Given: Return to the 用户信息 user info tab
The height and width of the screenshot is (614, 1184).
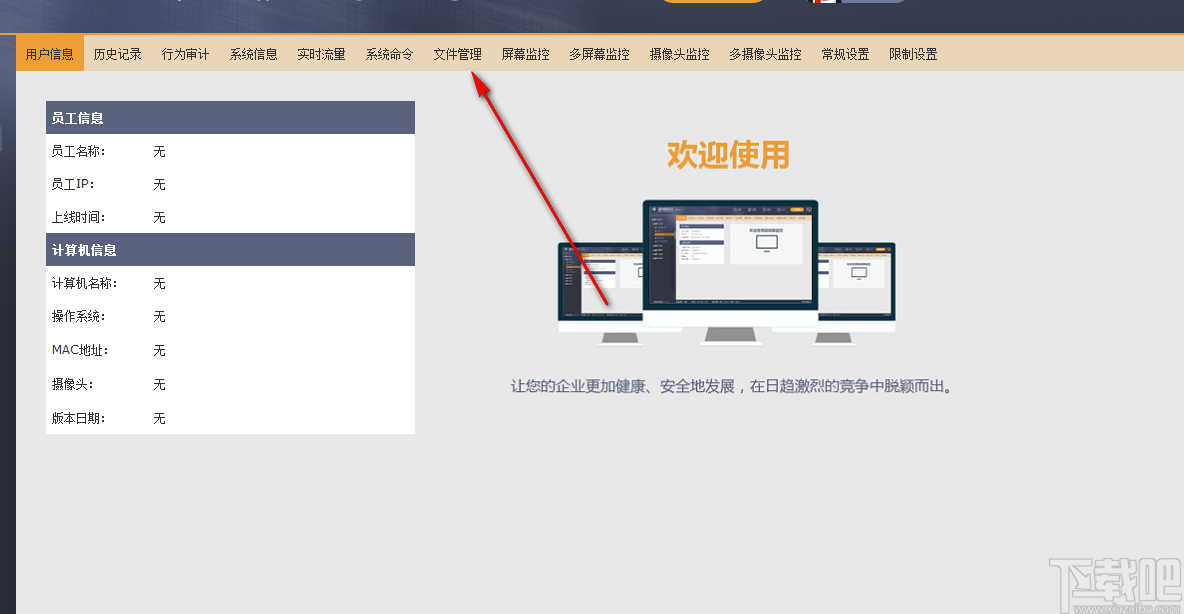Looking at the screenshot, I should click(49, 54).
